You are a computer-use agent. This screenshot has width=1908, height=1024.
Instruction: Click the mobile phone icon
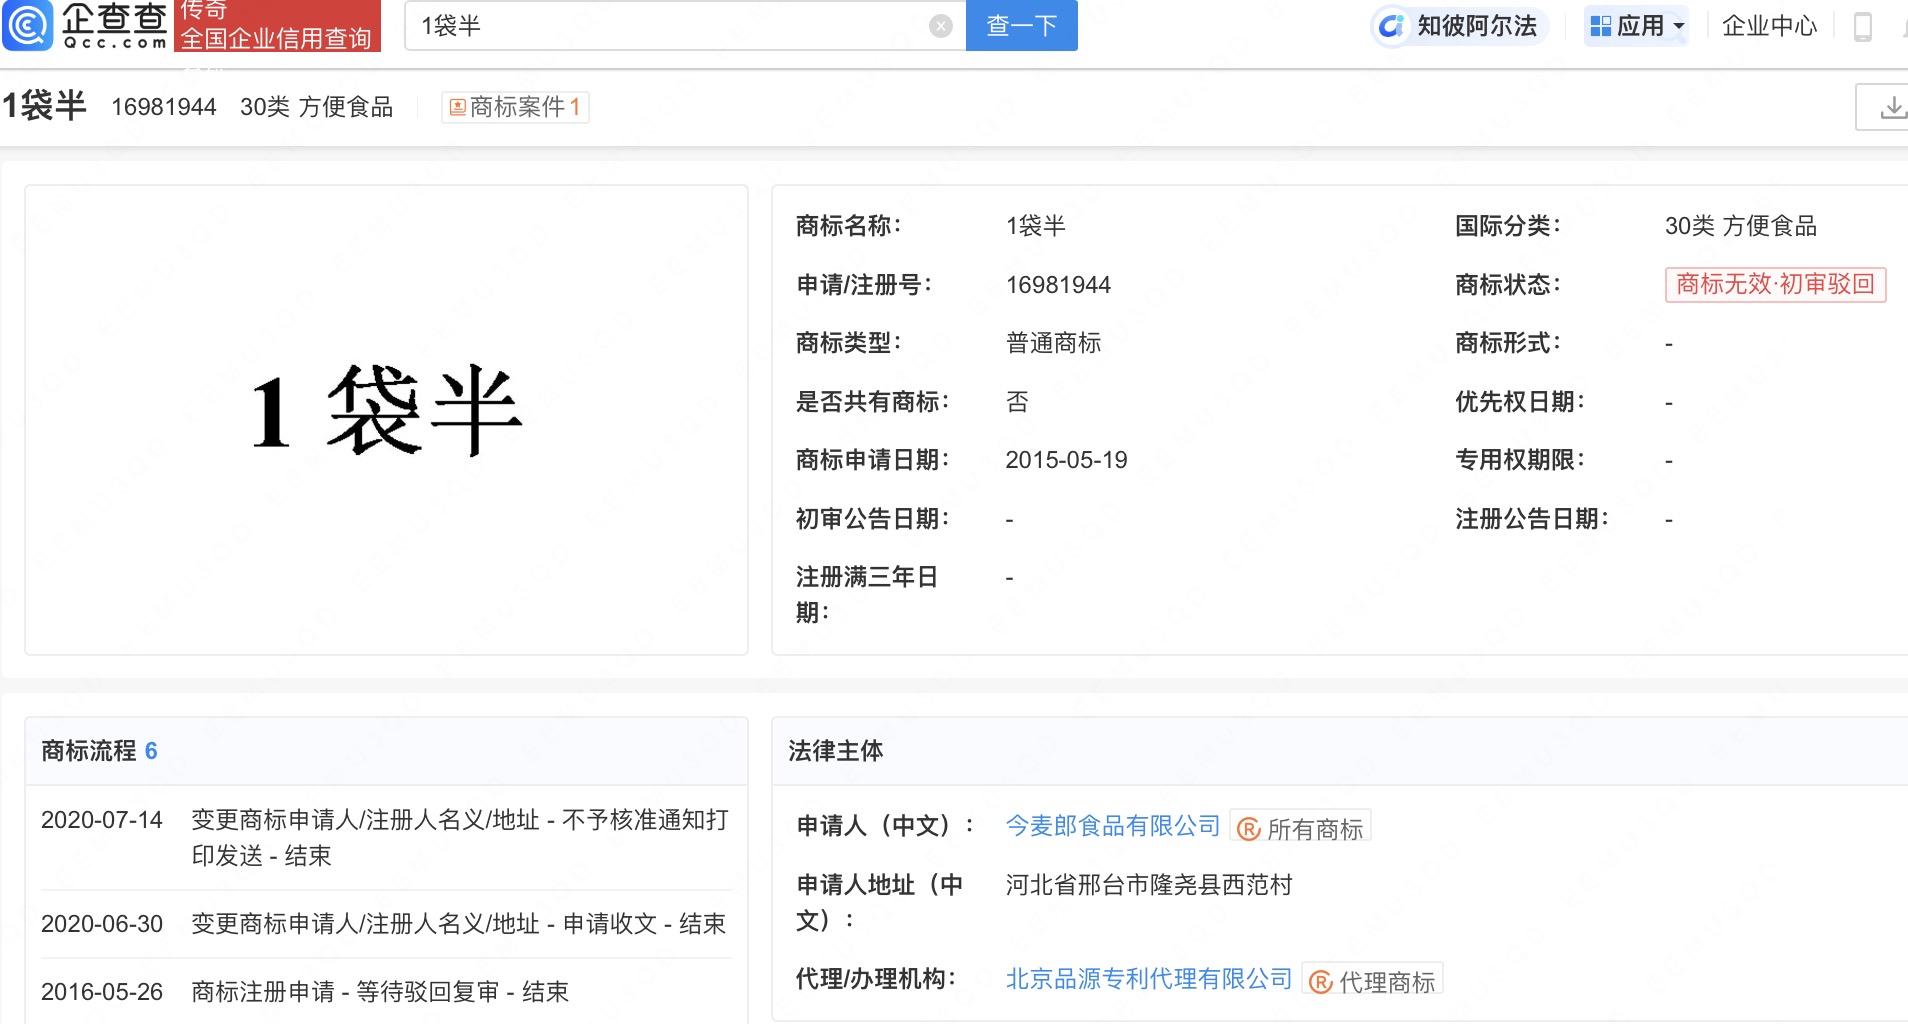coord(1862,26)
